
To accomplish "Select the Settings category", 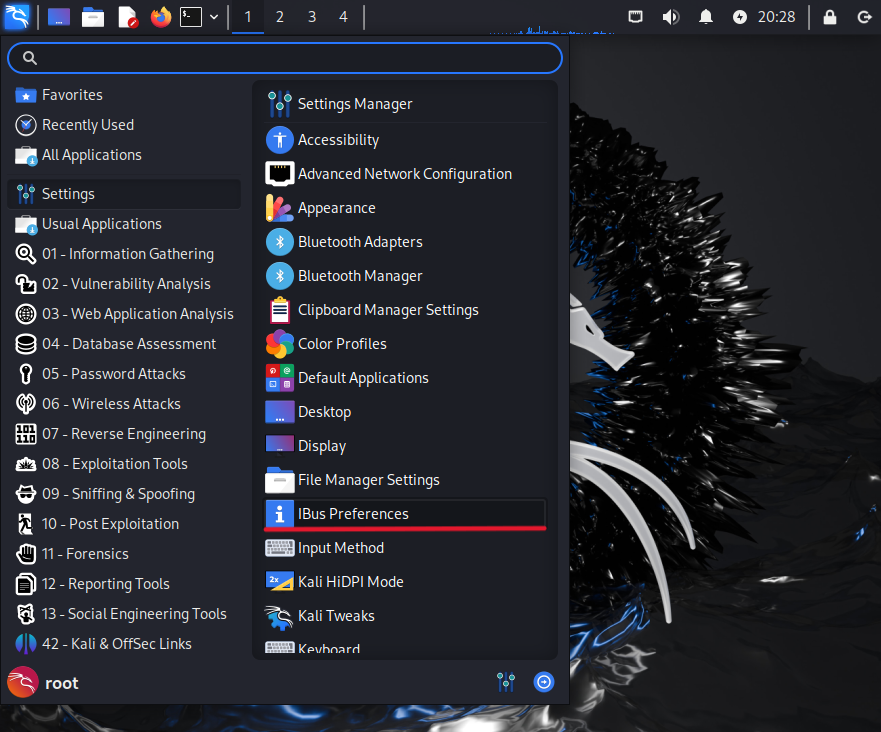I will 124,194.
